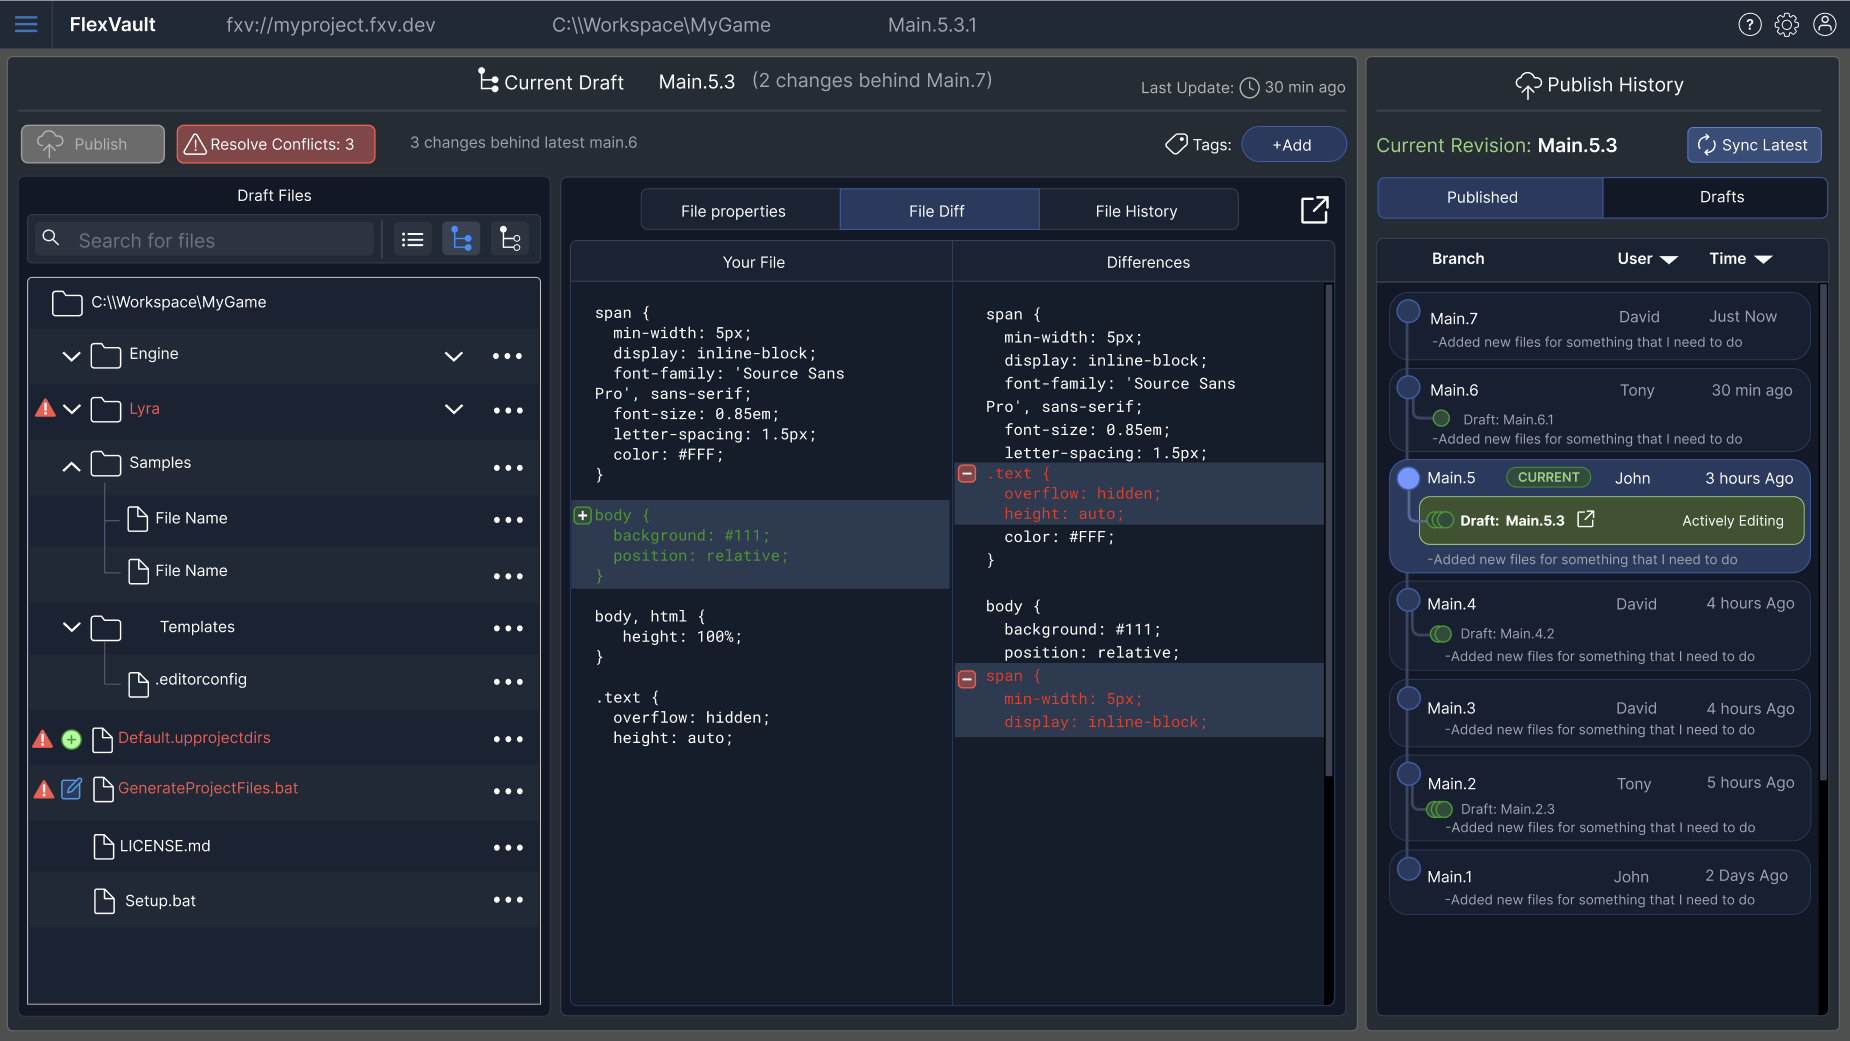Click Sync Latest button
The height and width of the screenshot is (1041, 1850).
pos(1754,145)
